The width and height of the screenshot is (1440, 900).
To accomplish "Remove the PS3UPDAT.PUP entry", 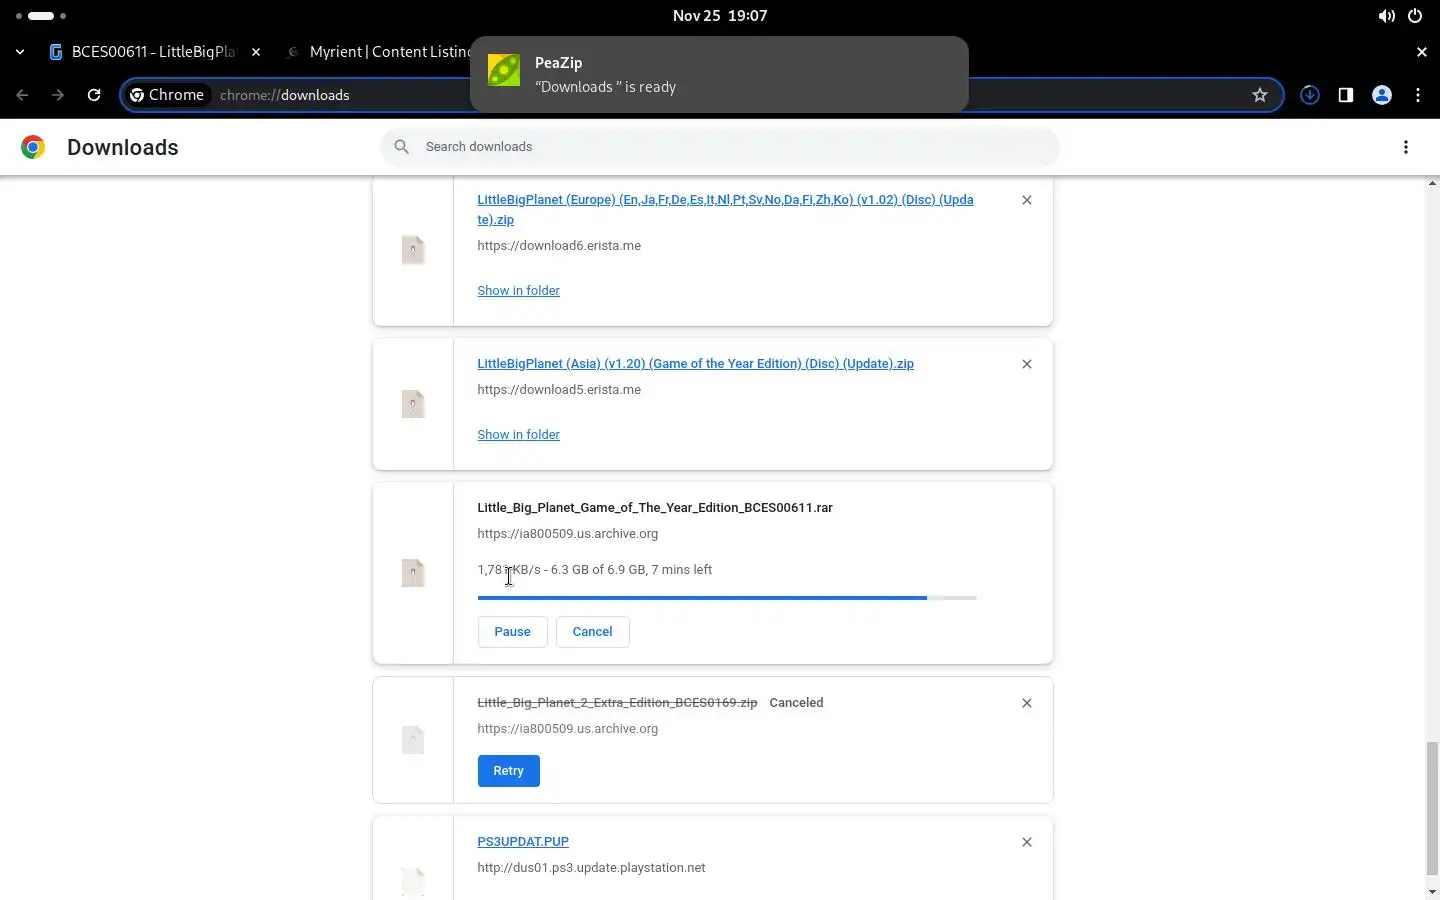I will coord(1027,842).
